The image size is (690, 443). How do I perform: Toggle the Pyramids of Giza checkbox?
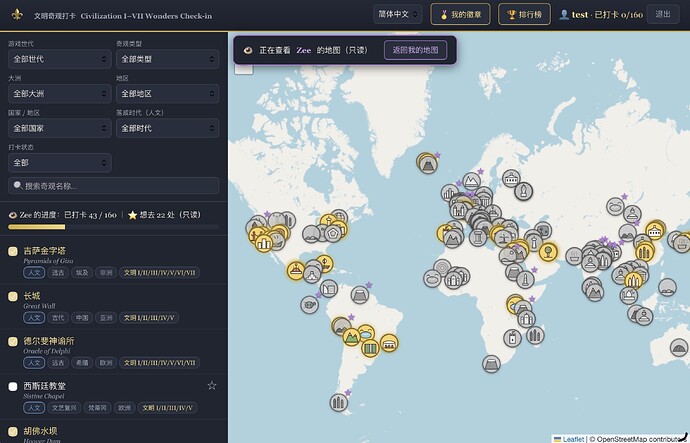[x=13, y=251]
